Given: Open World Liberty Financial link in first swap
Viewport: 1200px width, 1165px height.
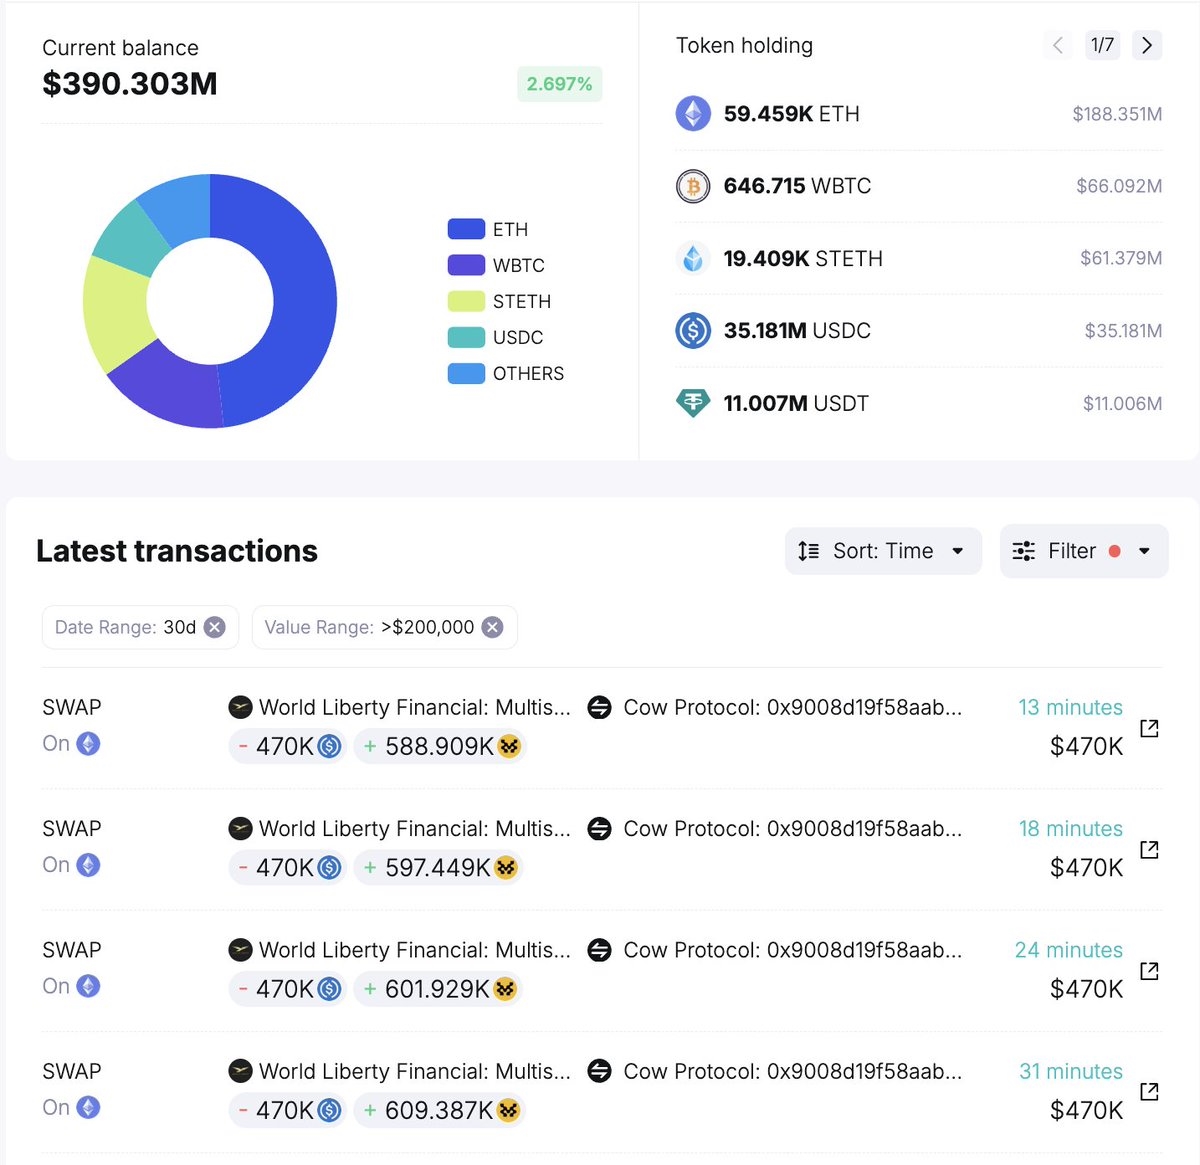Looking at the screenshot, I should [414, 708].
